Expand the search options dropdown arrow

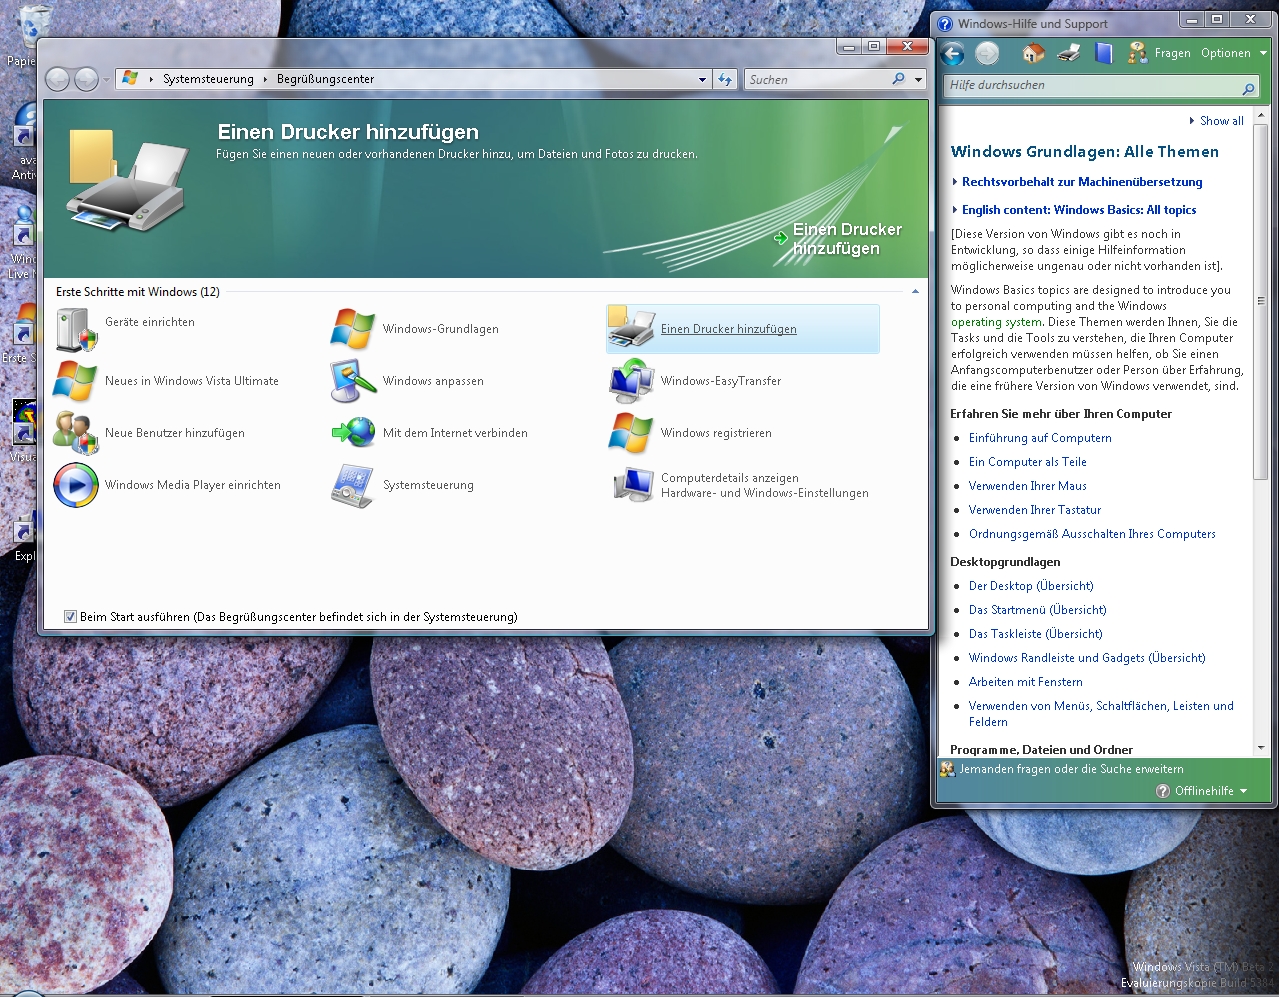[x=918, y=79]
